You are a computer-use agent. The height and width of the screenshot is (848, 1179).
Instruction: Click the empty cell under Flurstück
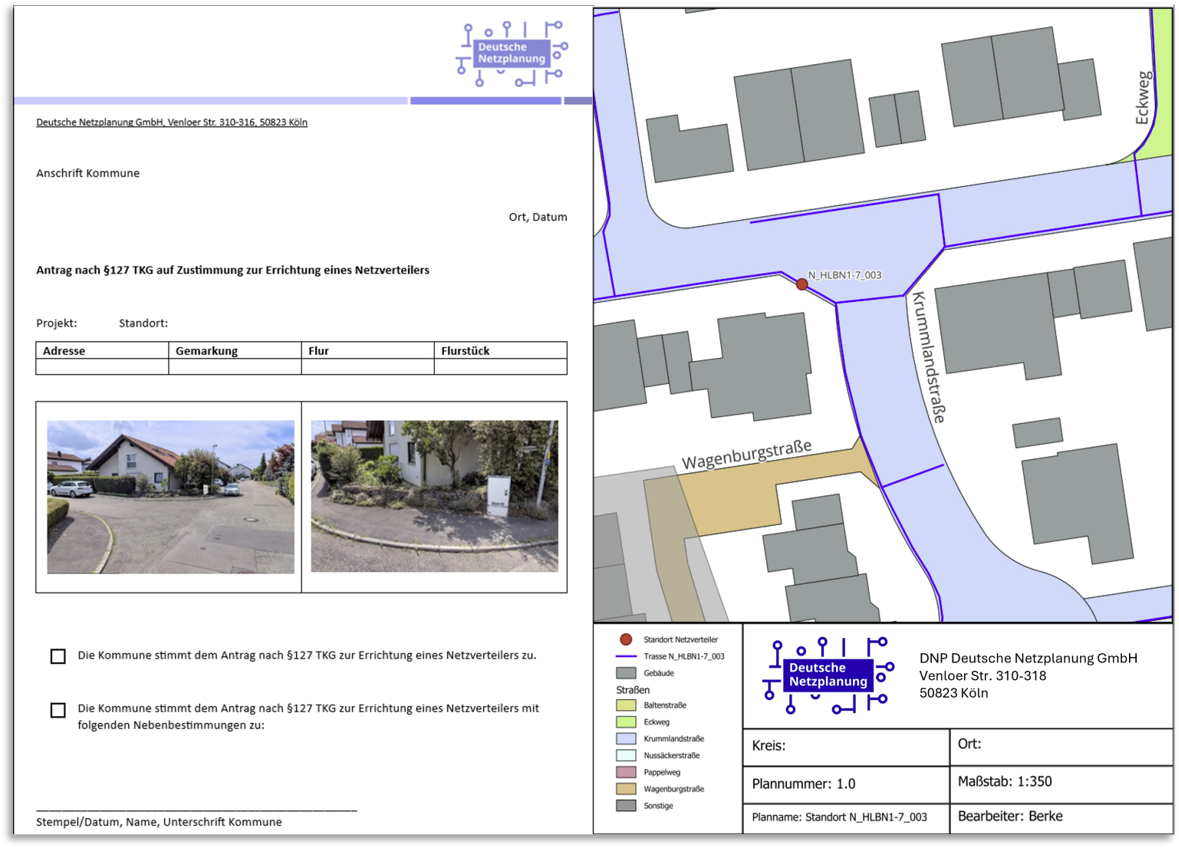point(500,367)
